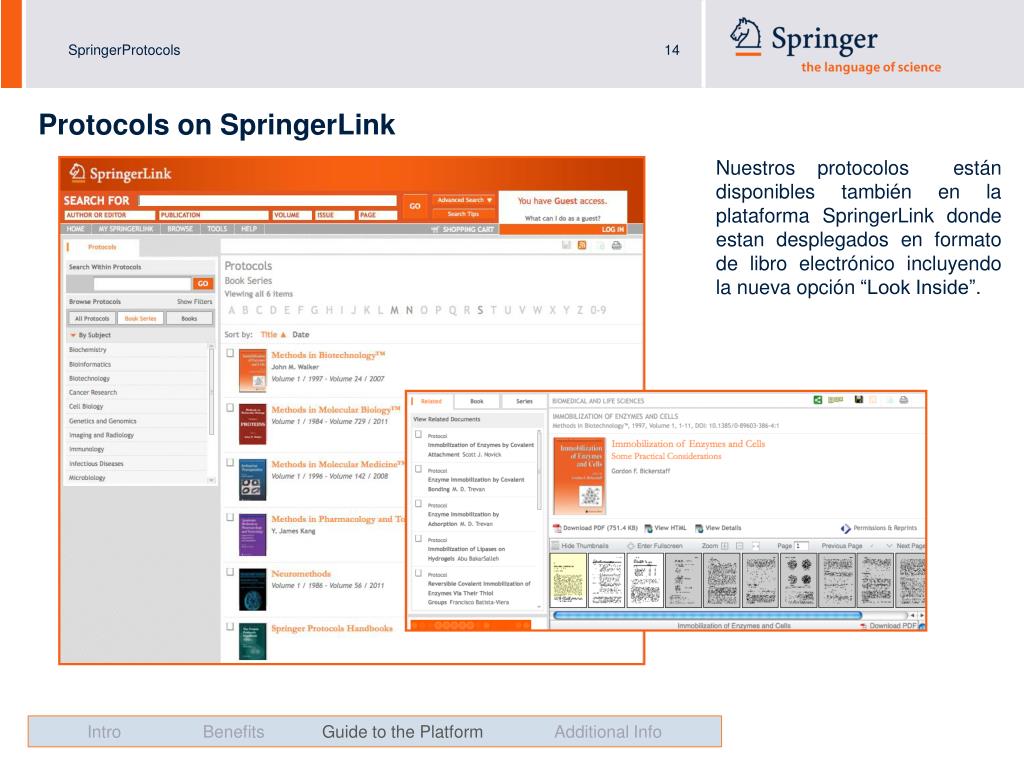Image resolution: width=1024 pixels, height=768 pixels.
Task: Click the Page number field in viewer
Action: [801, 545]
